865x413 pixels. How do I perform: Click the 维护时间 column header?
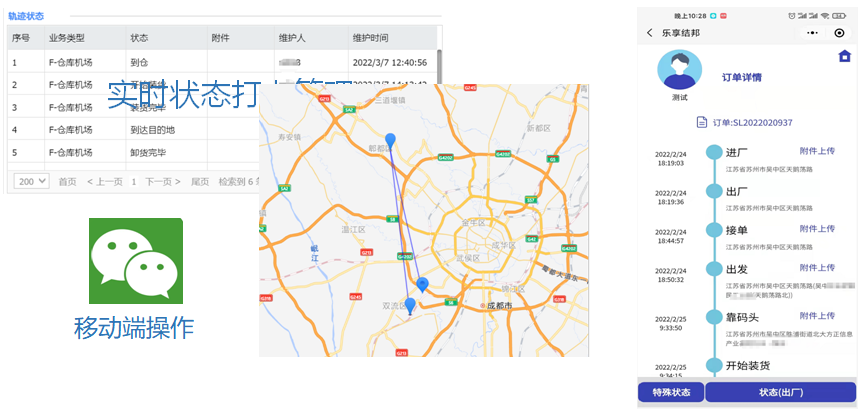[x=375, y=38]
